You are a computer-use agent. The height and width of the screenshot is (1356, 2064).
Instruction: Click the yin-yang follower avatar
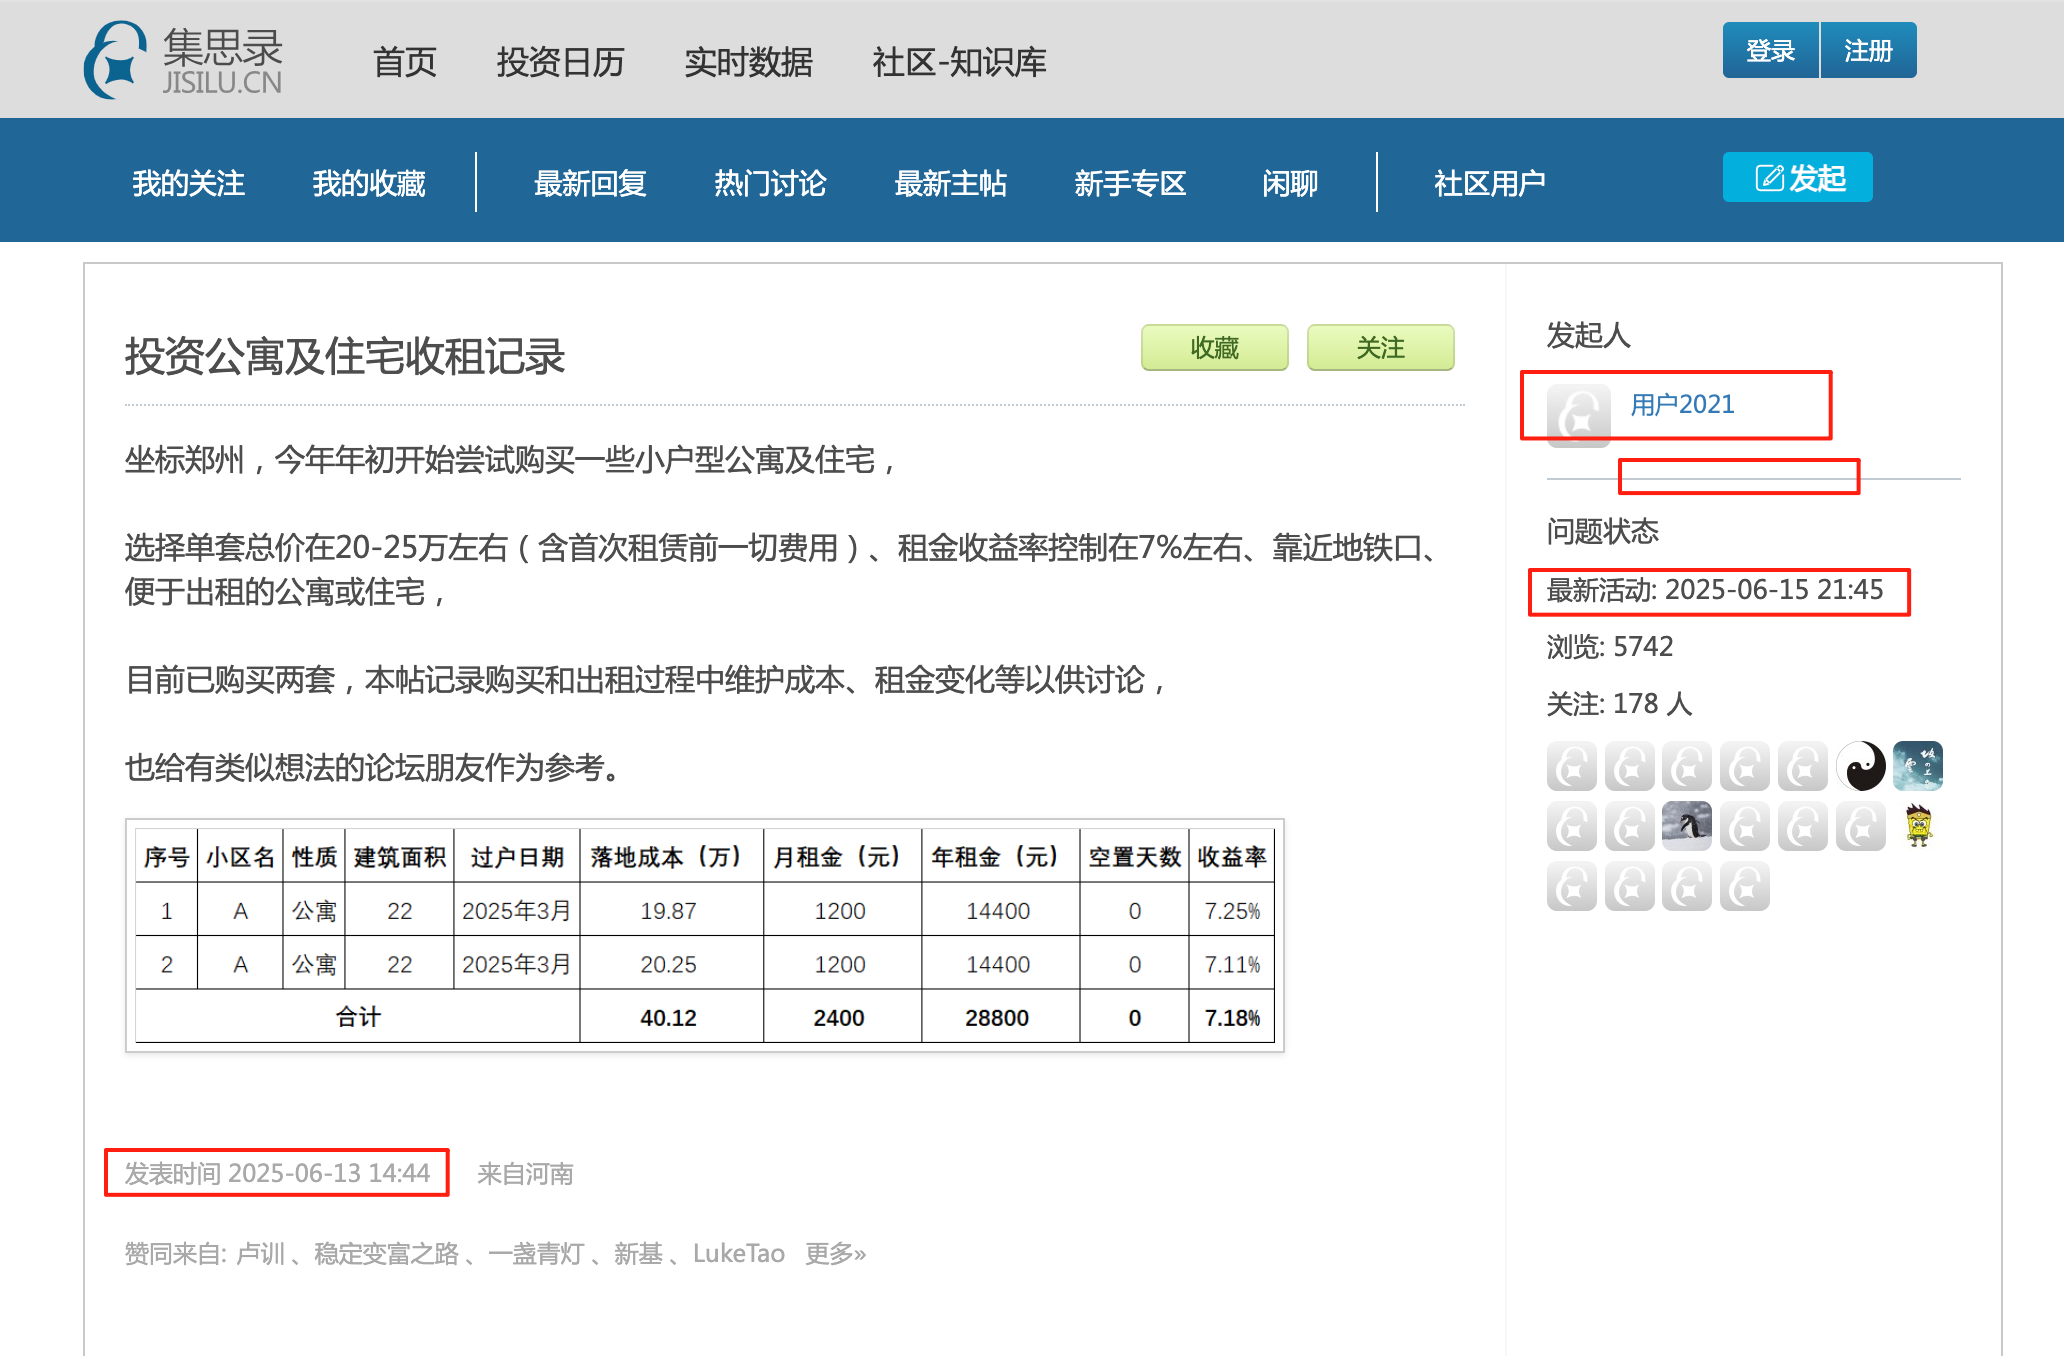point(1860,767)
